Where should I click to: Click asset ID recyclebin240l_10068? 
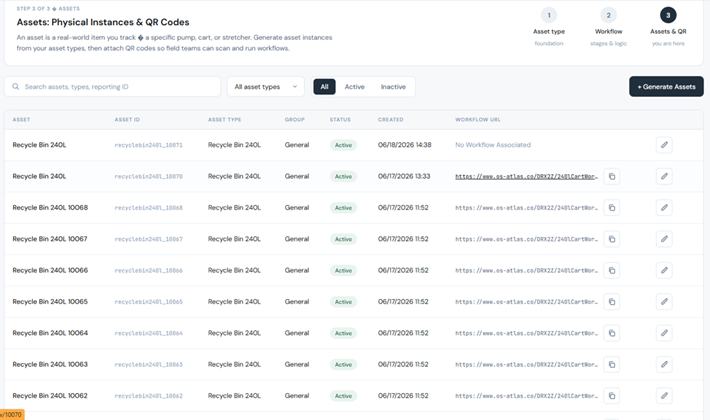click(149, 208)
